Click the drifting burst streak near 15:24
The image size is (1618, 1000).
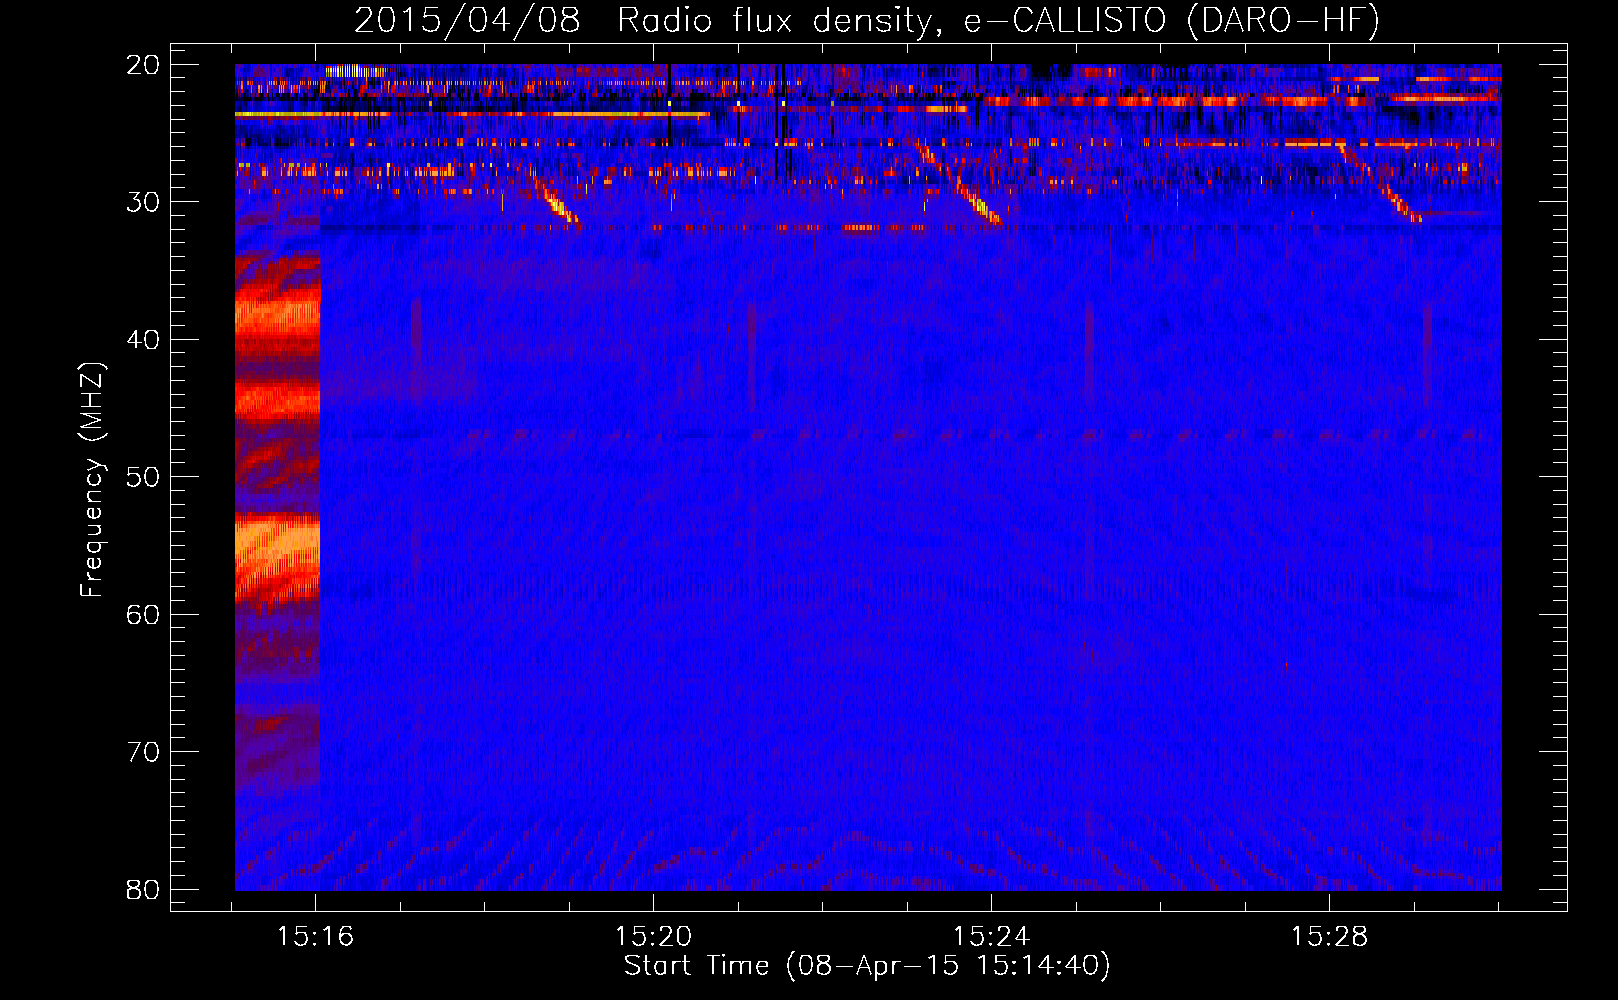tap(959, 183)
